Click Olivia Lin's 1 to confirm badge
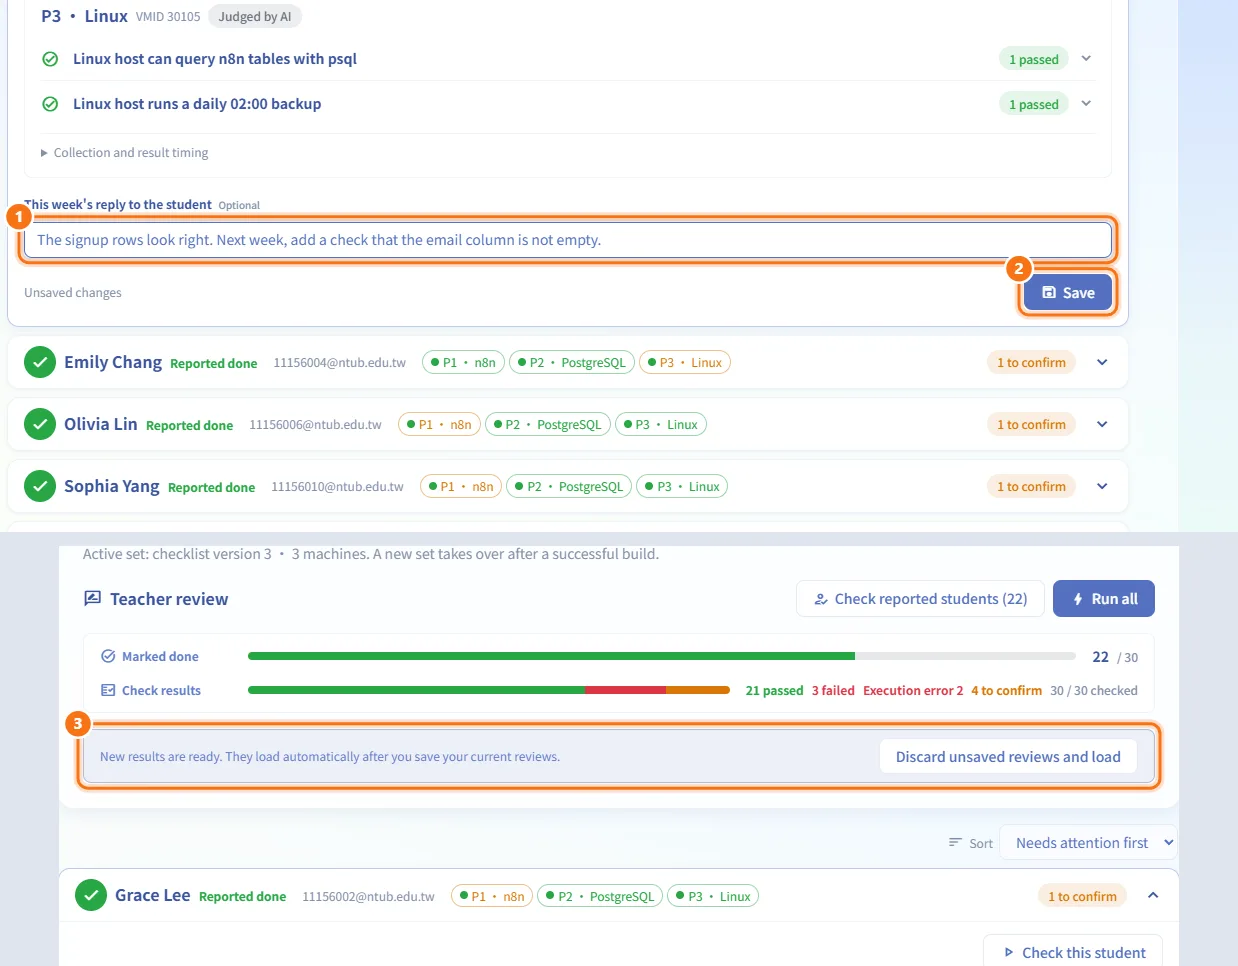The height and width of the screenshot is (966, 1238). [x=1031, y=424]
